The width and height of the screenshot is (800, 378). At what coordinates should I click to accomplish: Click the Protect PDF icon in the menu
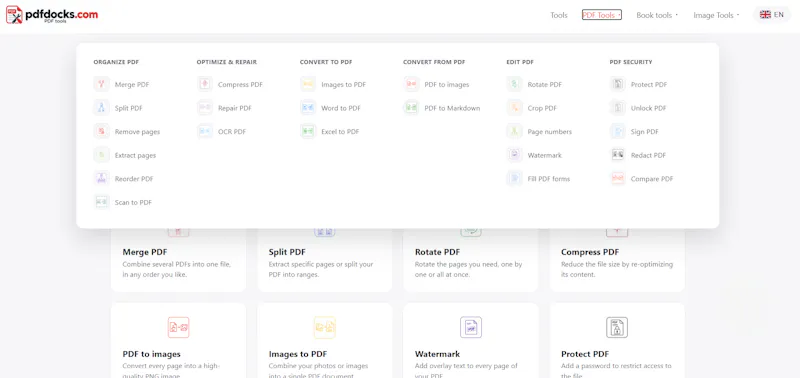(618, 85)
